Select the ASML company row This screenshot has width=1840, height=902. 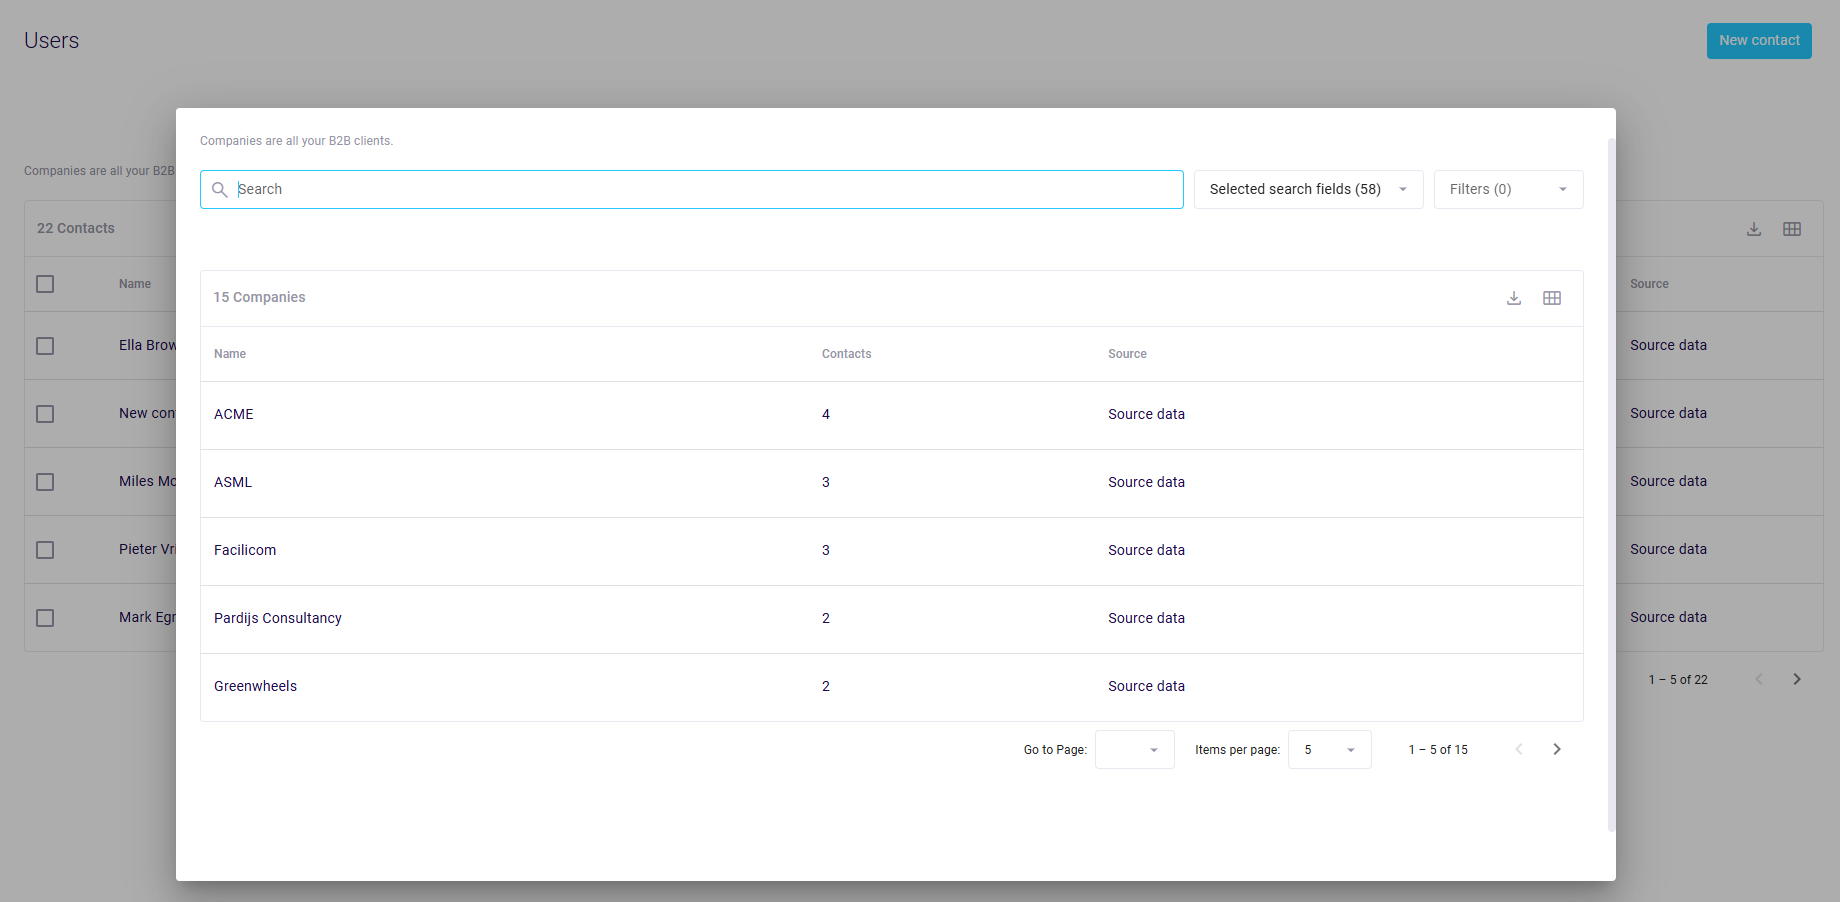[891, 483]
